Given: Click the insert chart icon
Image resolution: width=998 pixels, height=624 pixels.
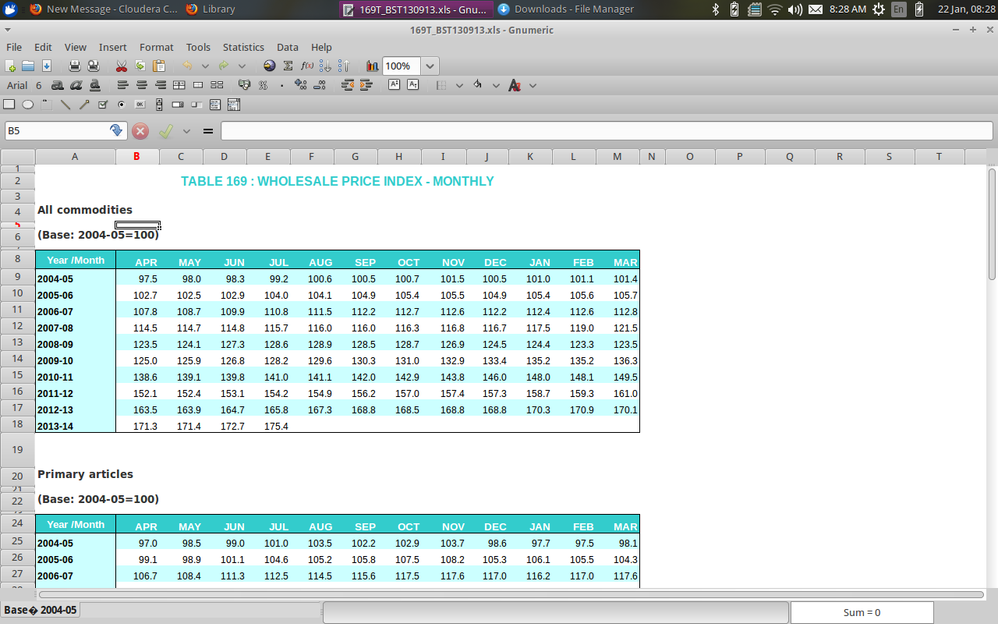Looking at the screenshot, I should tap(372, 66).
